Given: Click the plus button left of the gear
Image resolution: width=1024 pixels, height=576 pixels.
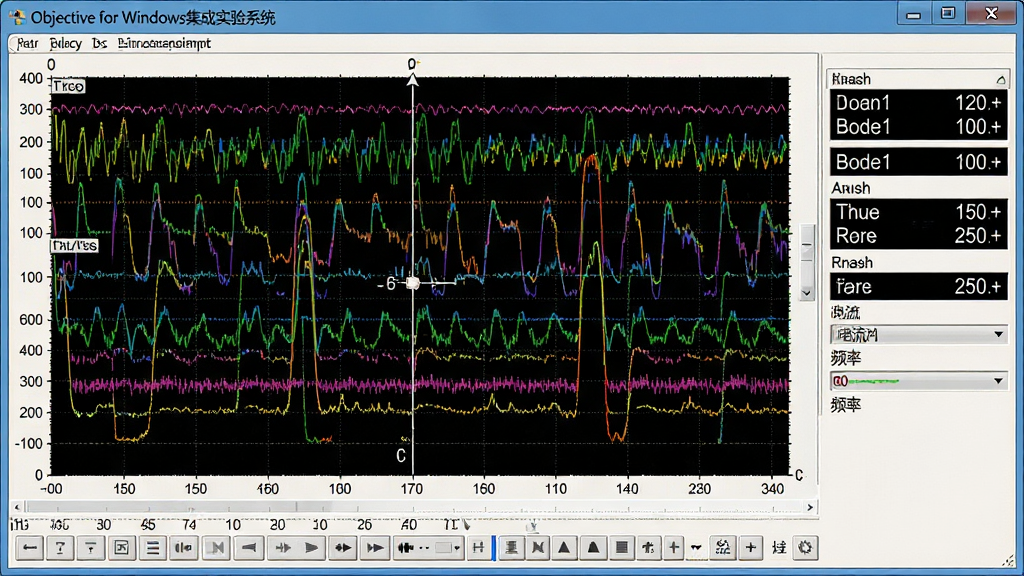Looking at the screenshot, I should click(751, 547).
